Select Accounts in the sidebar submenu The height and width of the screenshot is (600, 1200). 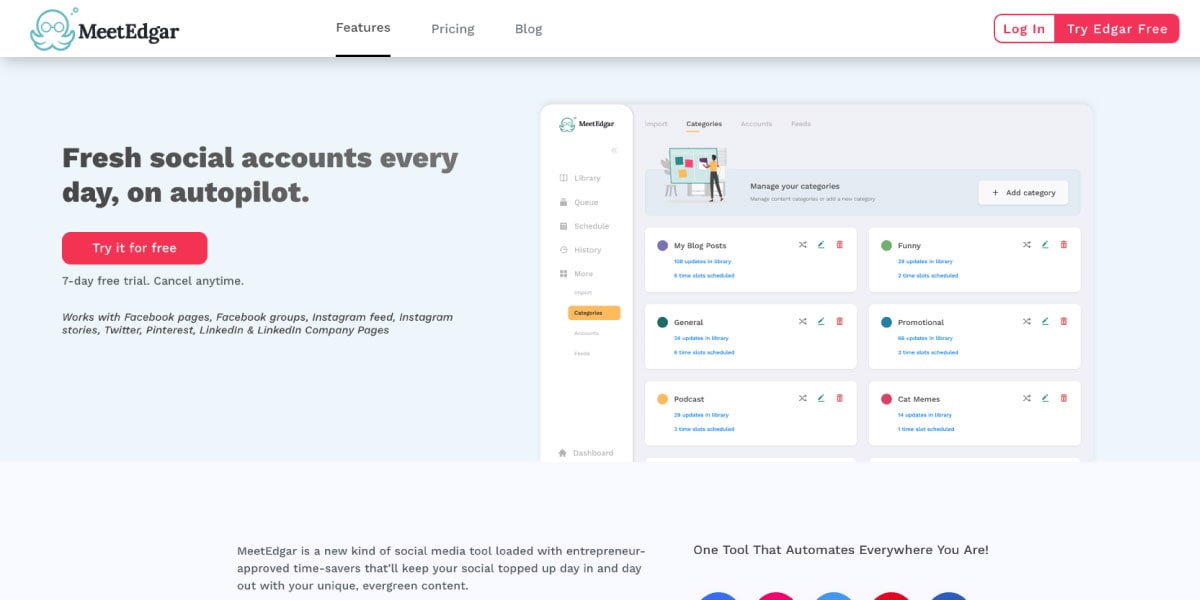pos(587,333)
